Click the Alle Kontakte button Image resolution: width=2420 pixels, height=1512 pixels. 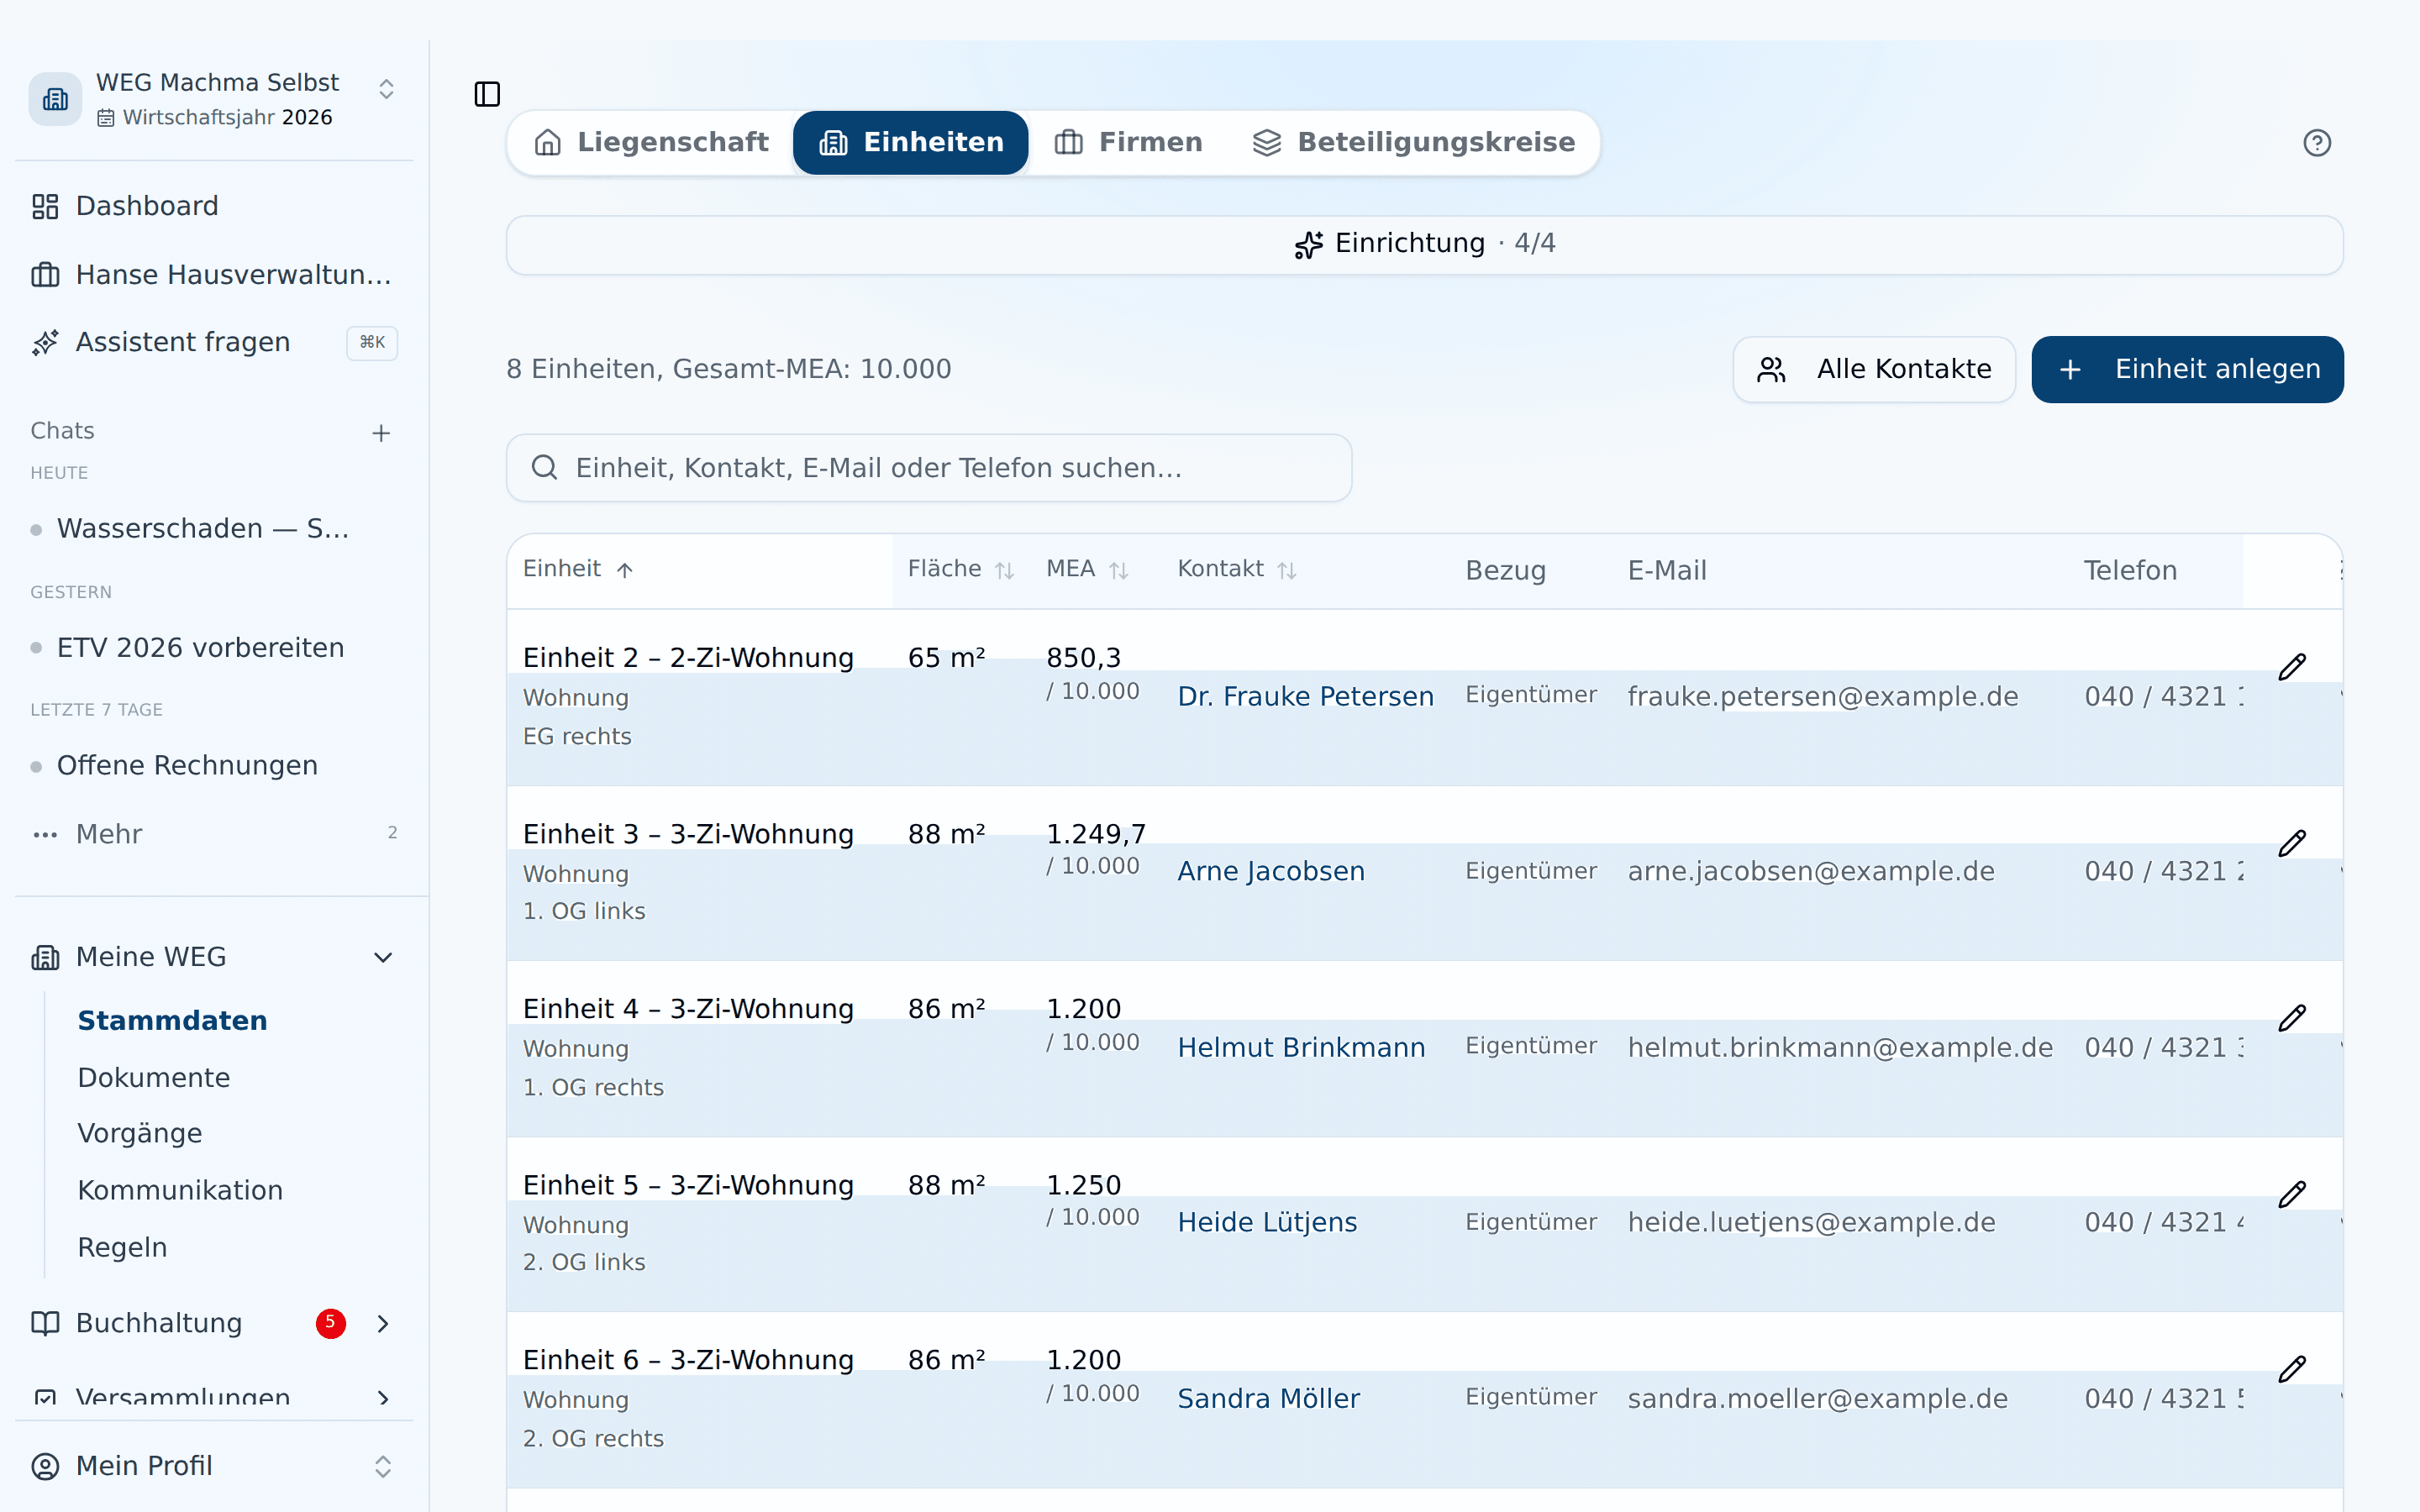[x=1873, y=369]
